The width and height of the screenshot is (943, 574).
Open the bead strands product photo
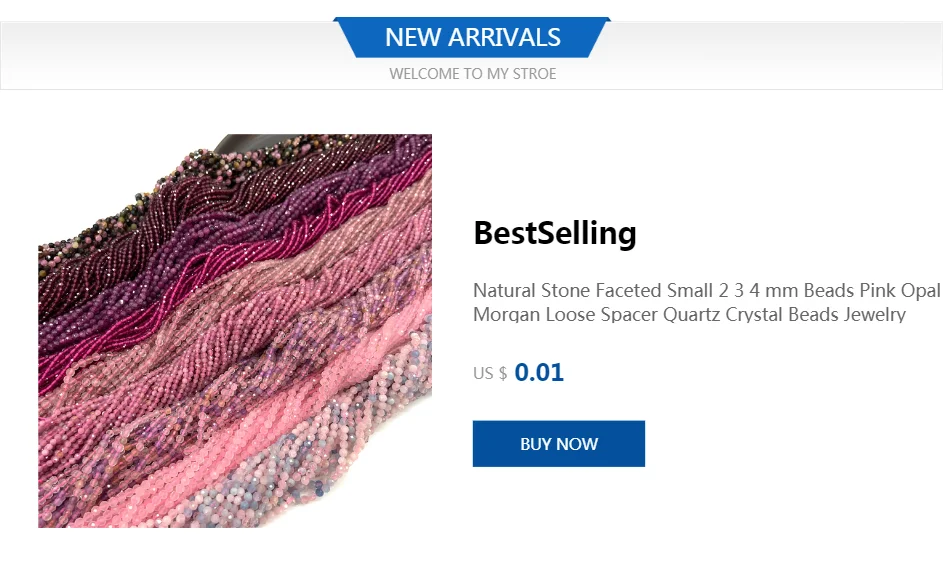tap(235, 330)
